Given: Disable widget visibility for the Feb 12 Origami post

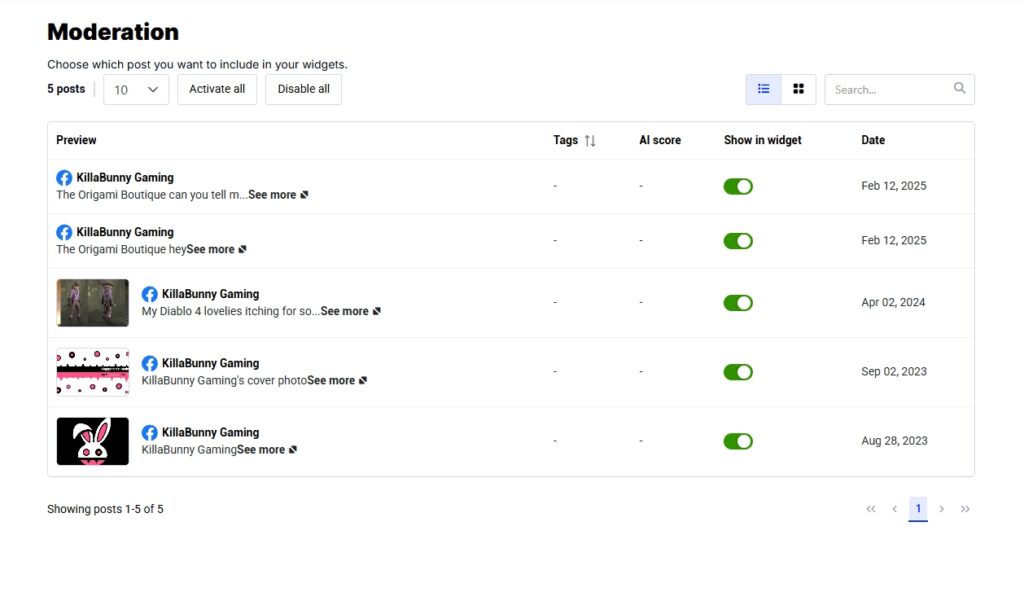Looking at the screenshot, I should (x=738, y=186).
